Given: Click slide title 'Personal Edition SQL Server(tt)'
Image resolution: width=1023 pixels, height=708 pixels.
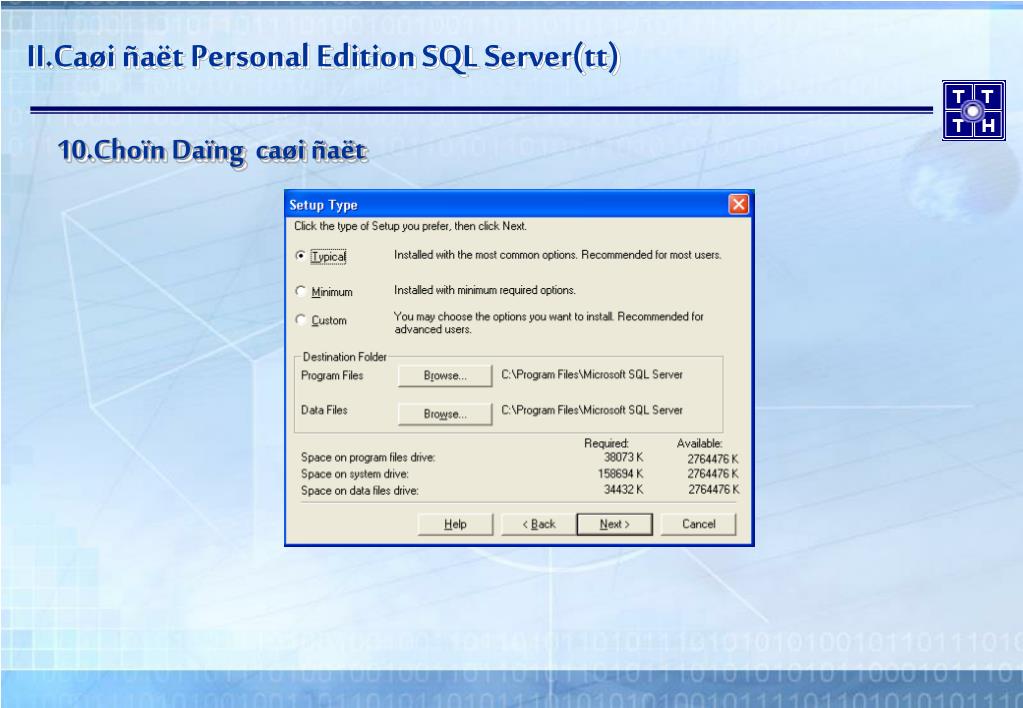Looking at the screenshot, I should (405, 57).
